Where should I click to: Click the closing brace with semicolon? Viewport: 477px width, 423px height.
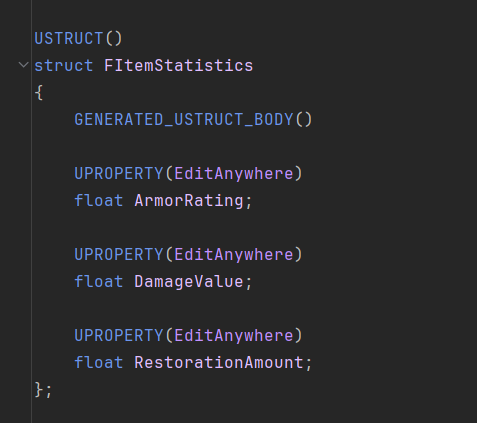tap(43, 390)
